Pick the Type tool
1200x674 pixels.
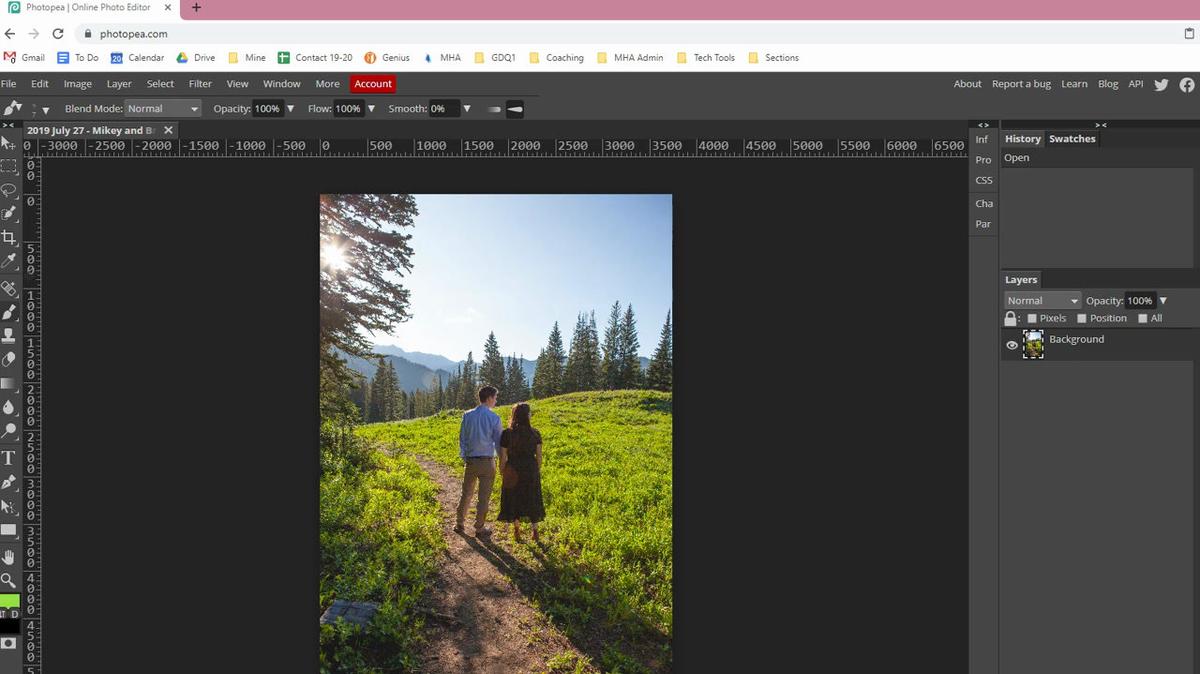pyautogui.click(x=9, y=458)
